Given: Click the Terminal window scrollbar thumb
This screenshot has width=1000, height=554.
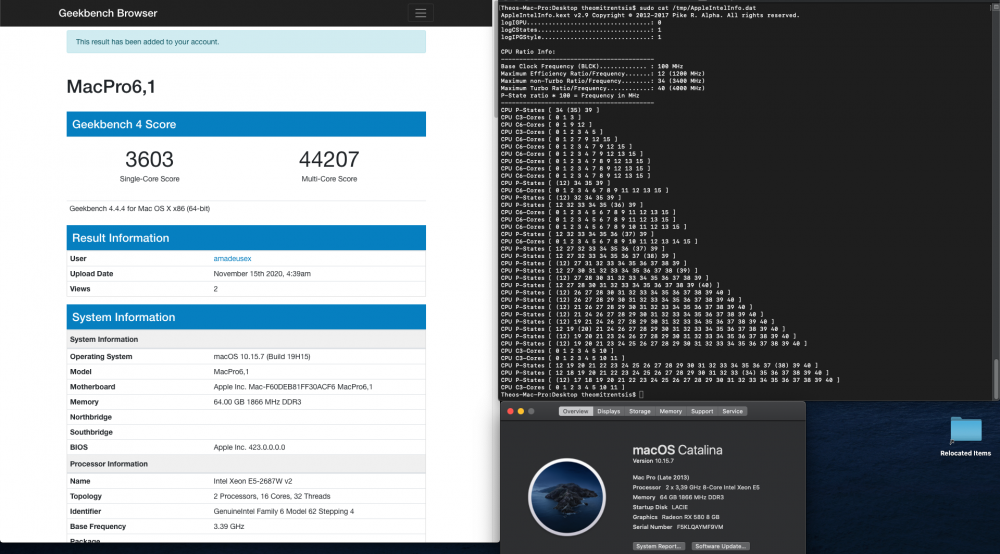Looking at the screenshot, I should pyautogui.click(x=996, y=377).
